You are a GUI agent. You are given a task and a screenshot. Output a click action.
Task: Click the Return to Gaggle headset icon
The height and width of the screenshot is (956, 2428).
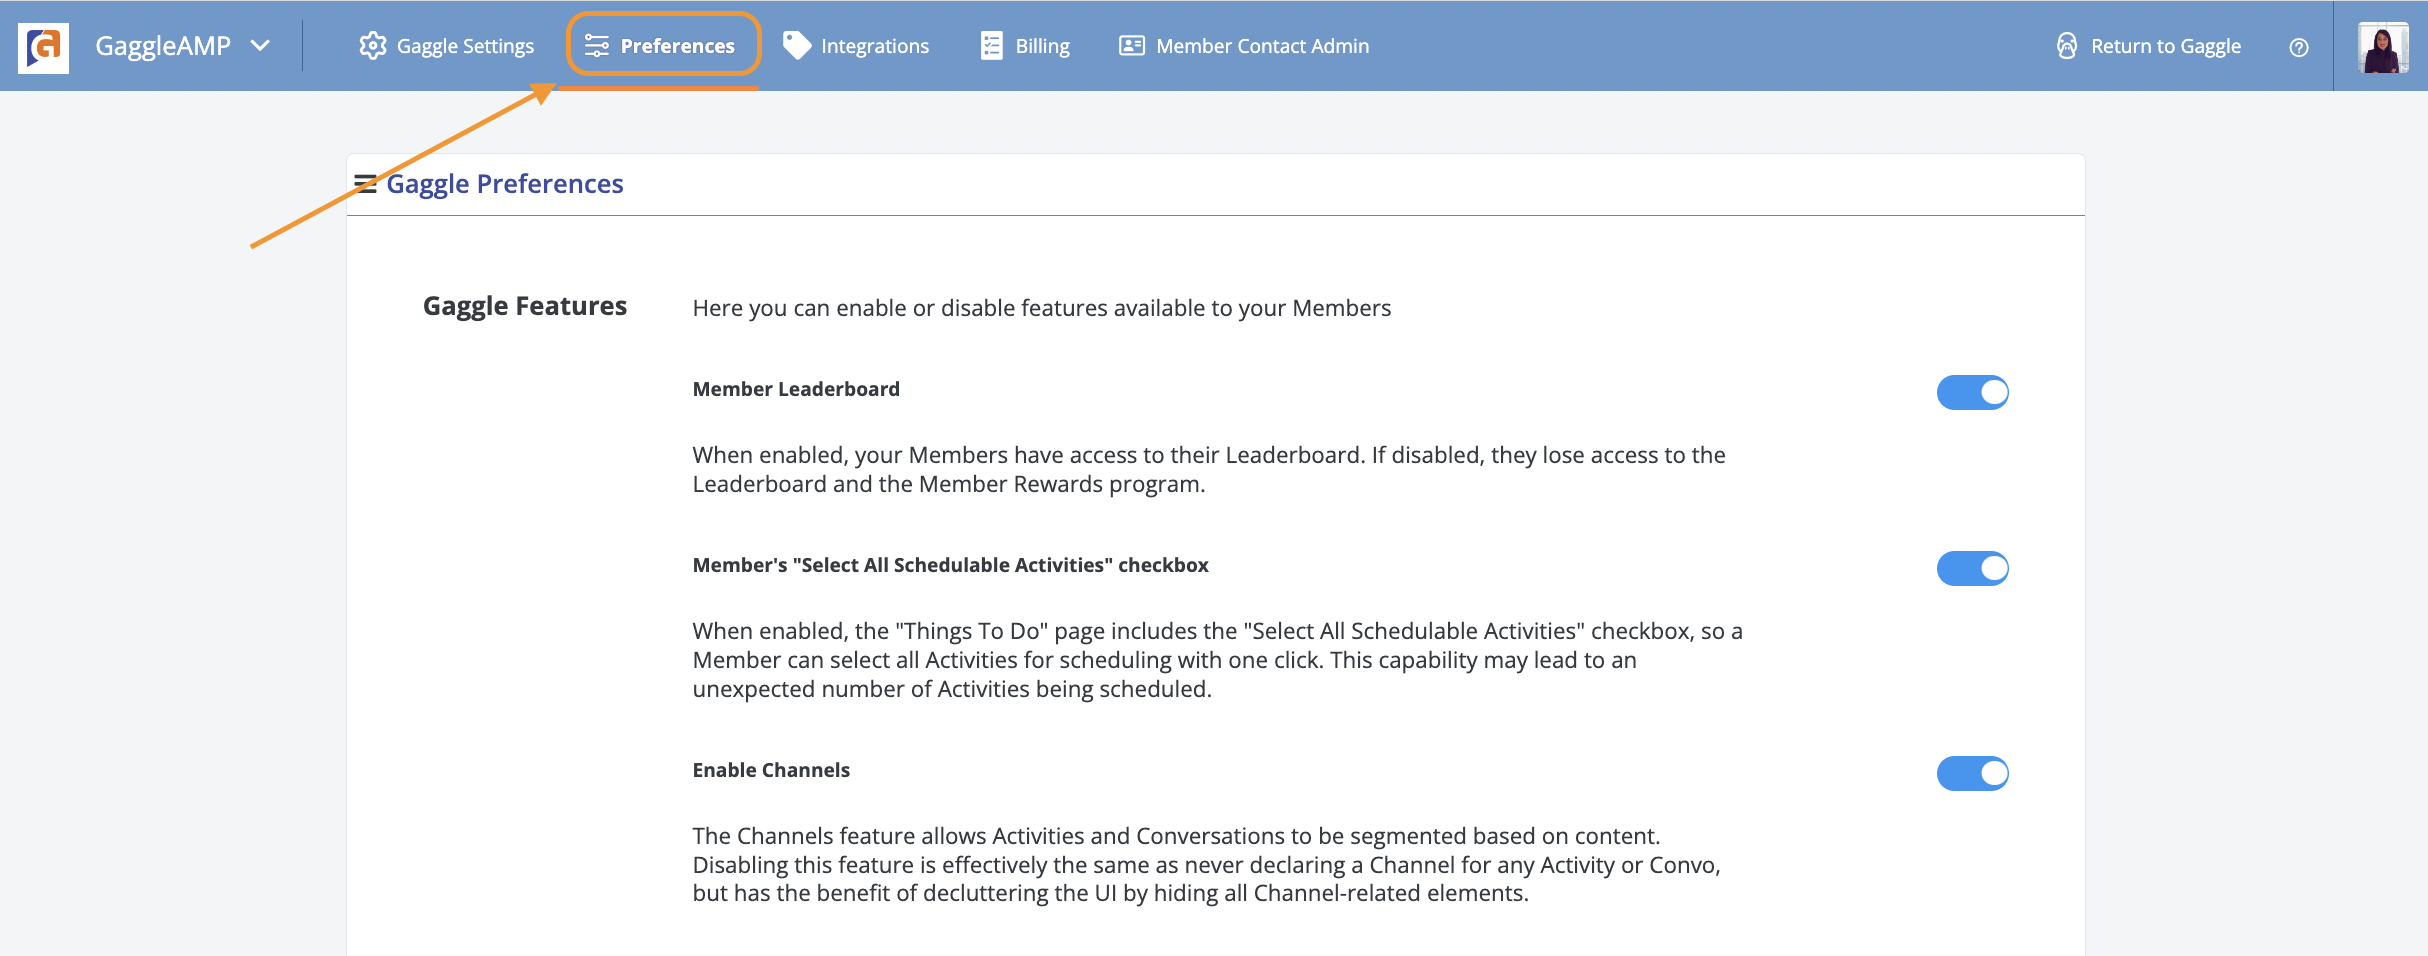tap(2066, 46)
